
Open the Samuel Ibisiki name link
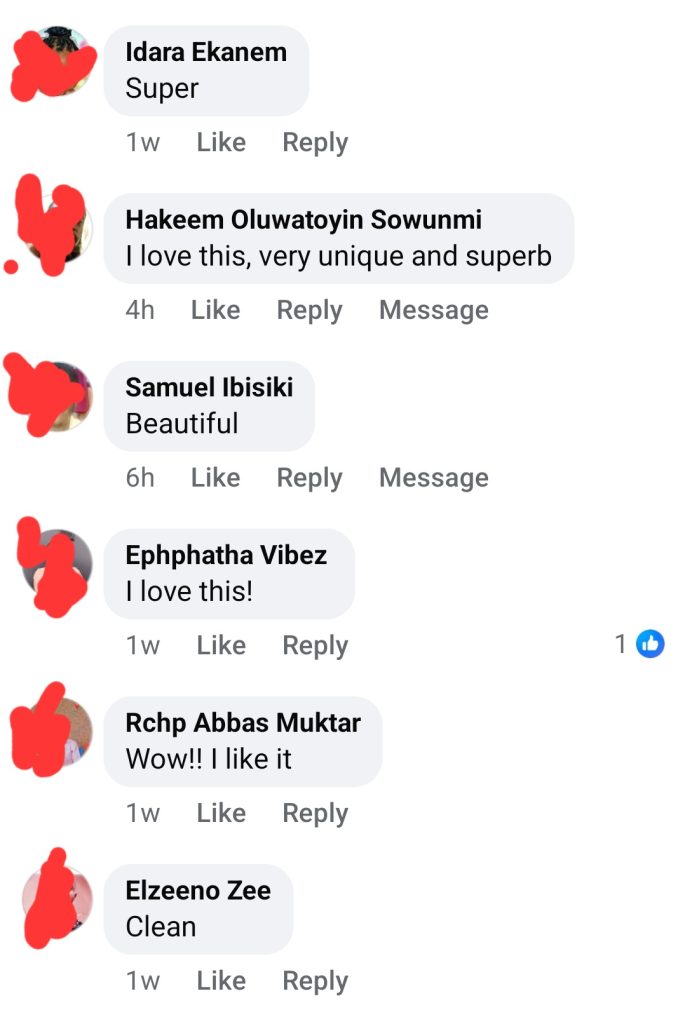tap(209, 387)
